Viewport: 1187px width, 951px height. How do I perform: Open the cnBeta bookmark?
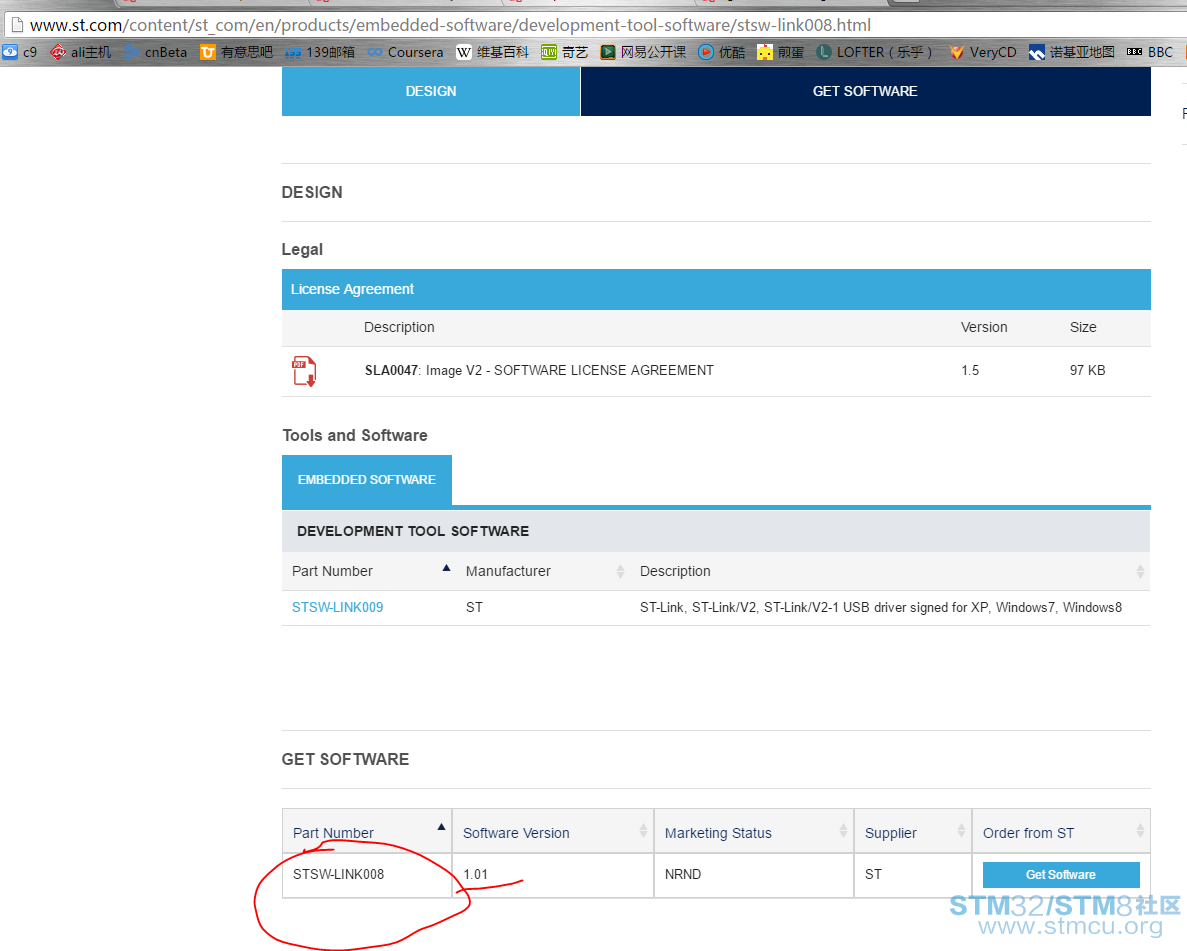156,52
